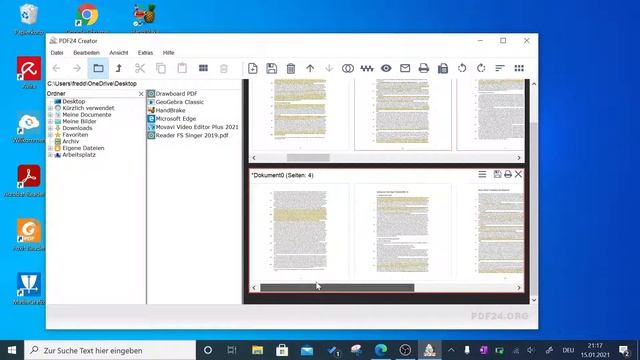640x360 pixels.
Task: Change file list view mode icon
Action: (203, 68)
